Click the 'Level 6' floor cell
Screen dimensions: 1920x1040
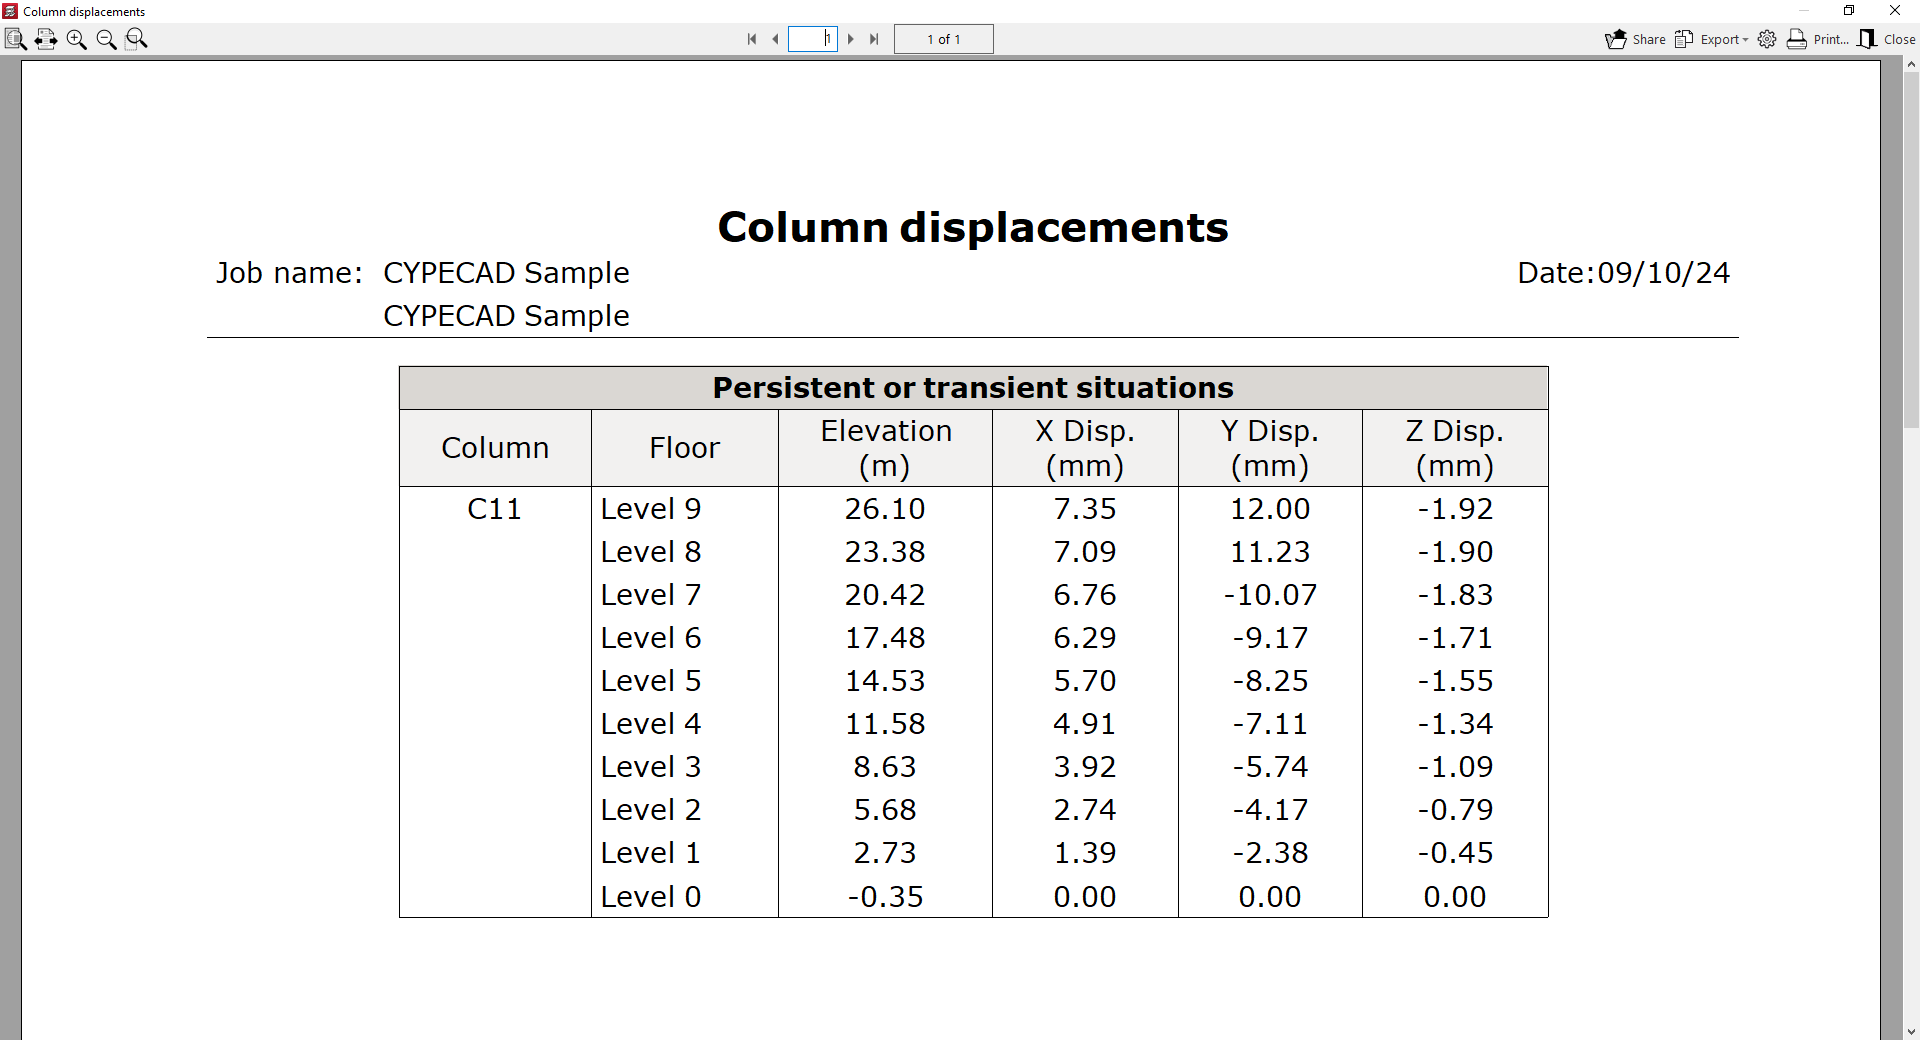tap(651, 638)
